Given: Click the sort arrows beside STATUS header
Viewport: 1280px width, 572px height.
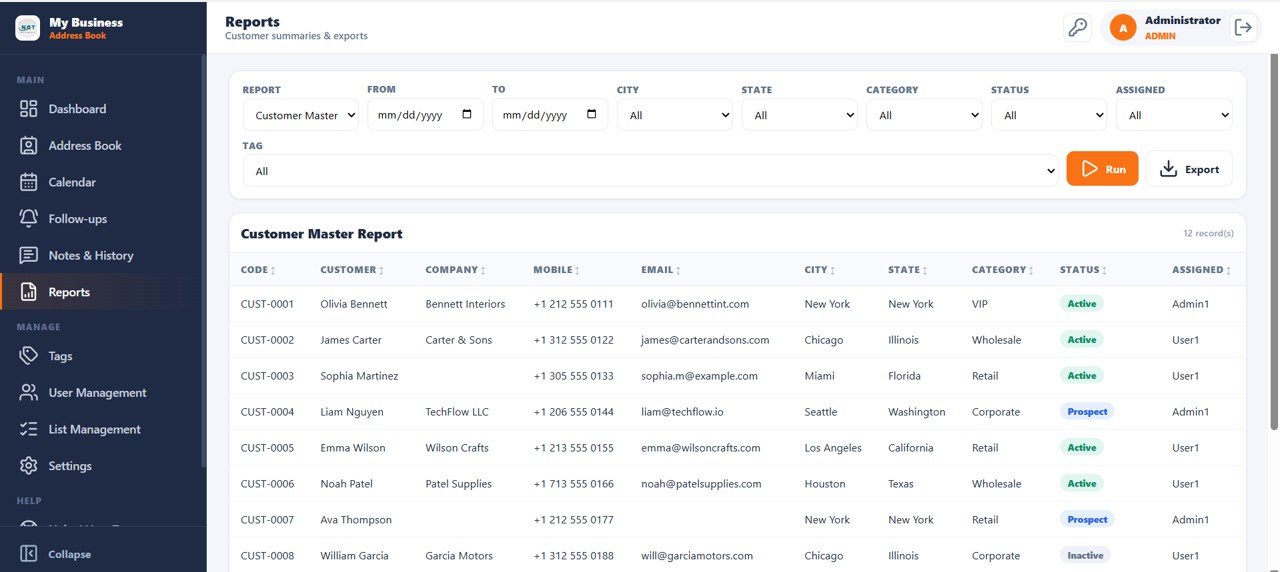Looking at the screenshot, I should (x=1104, y=271).
